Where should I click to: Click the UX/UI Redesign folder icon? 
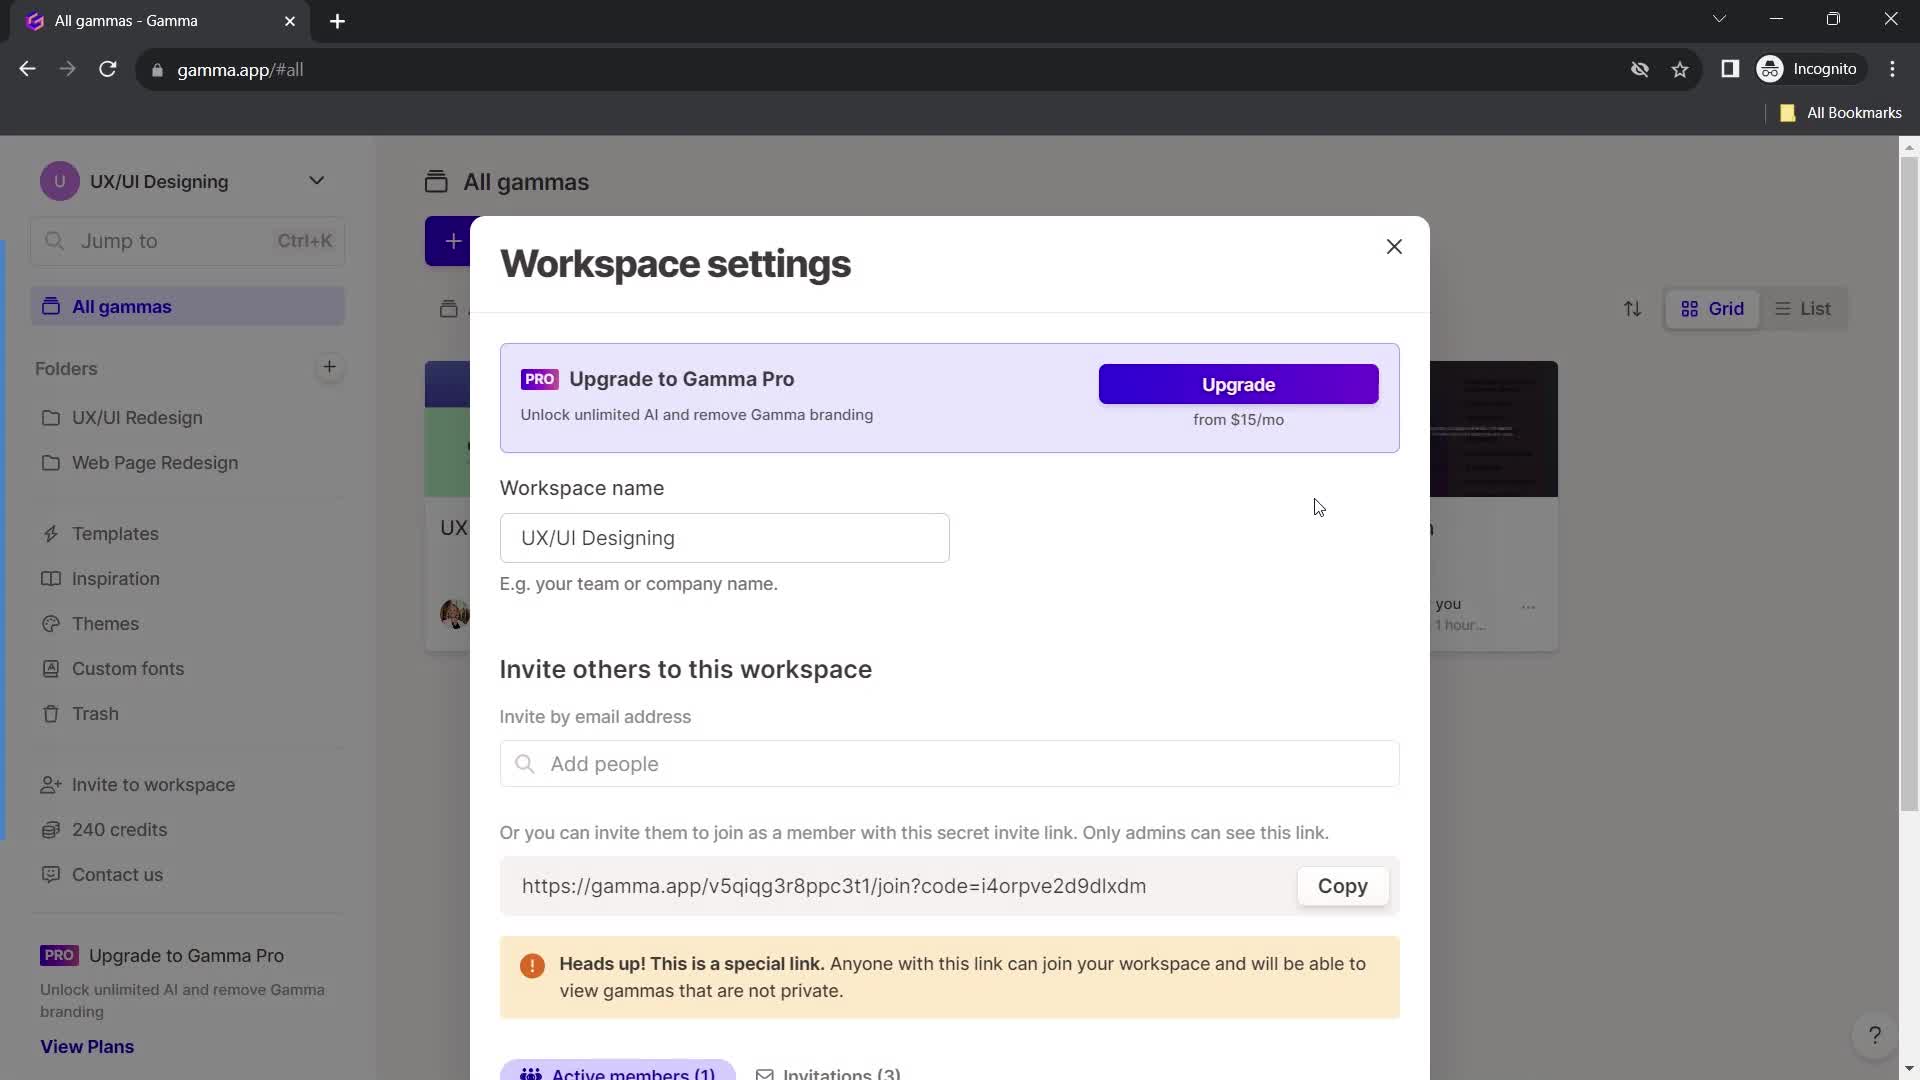51,418
